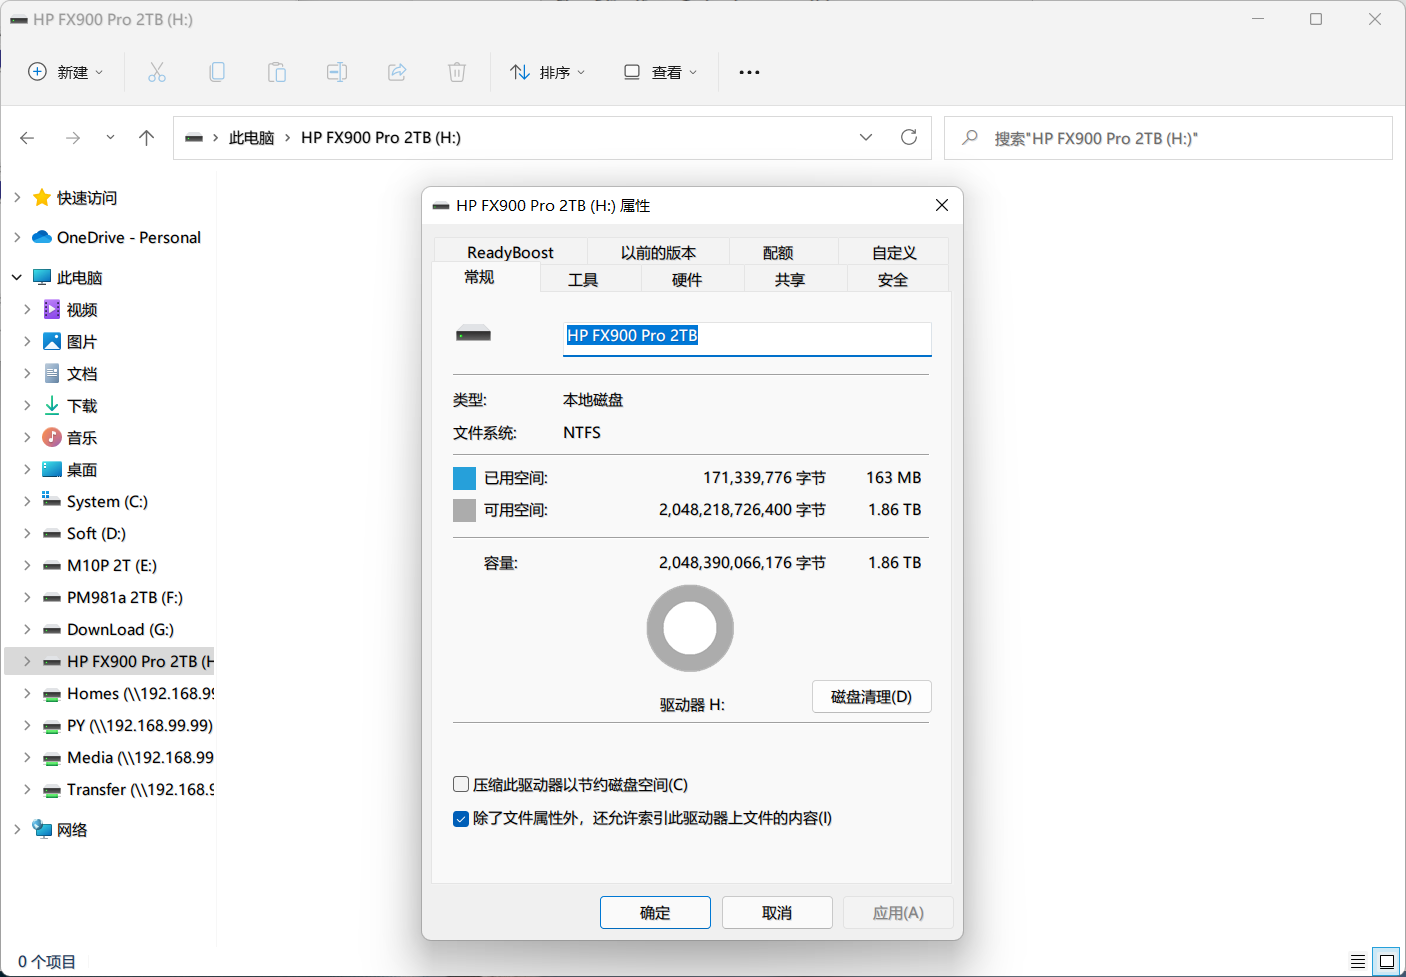Confirm with the OK button

tap(655, 913)
